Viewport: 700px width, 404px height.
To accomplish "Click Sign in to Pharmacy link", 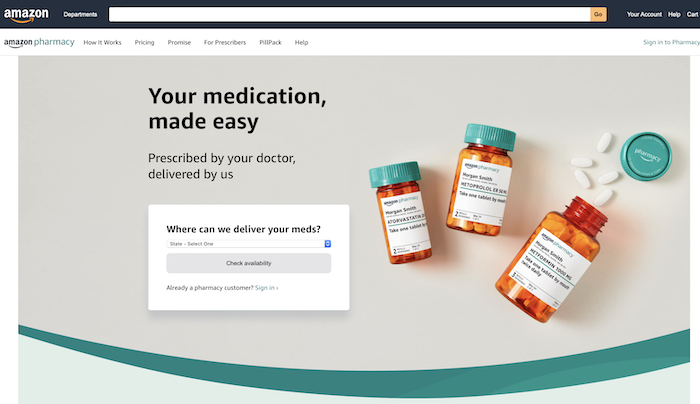I will 671,42.
